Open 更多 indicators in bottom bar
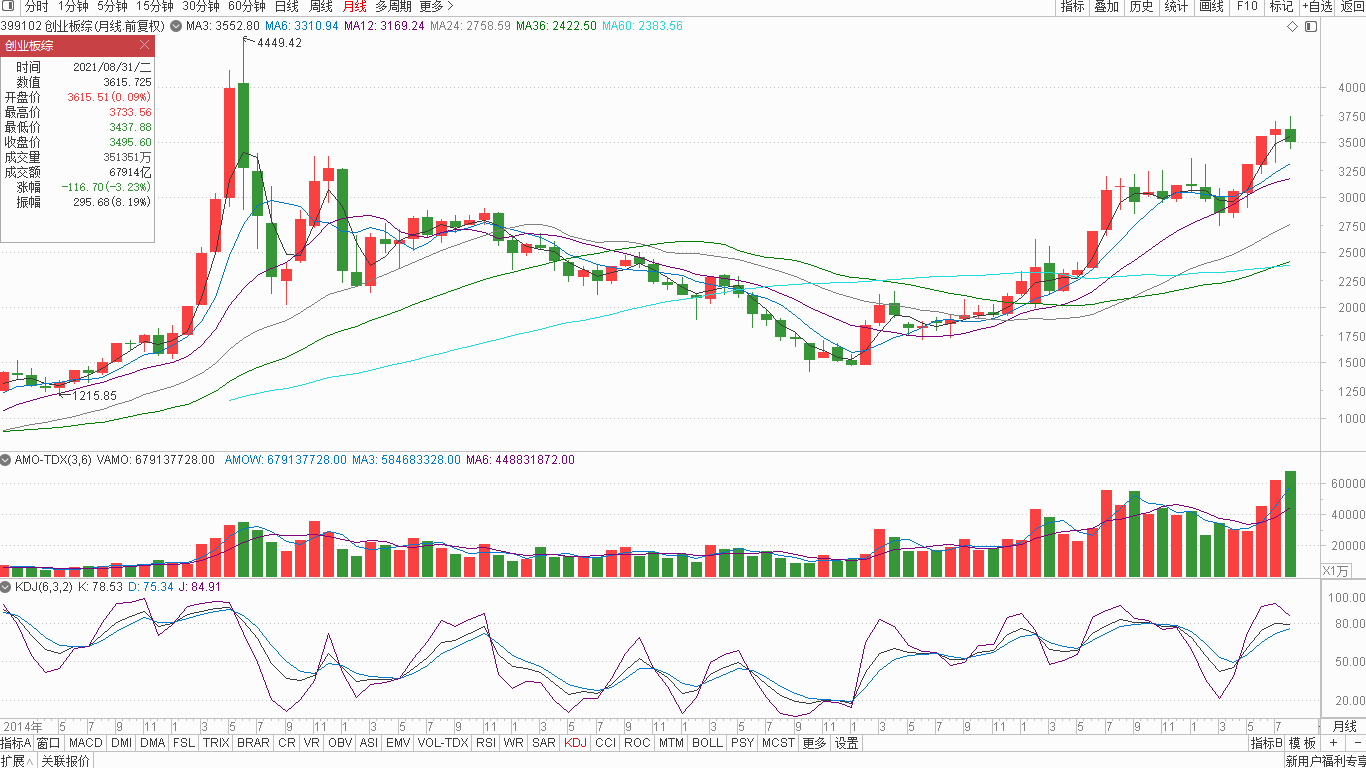Screen dimensions: 1366x768 [x=814, y=743]
